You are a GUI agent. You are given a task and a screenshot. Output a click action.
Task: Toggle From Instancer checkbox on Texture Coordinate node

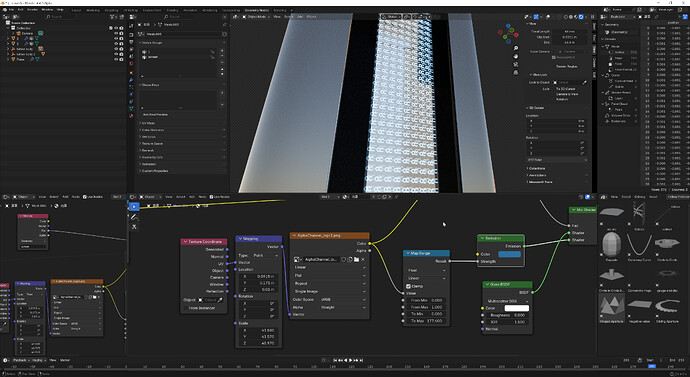click(186, 308)
